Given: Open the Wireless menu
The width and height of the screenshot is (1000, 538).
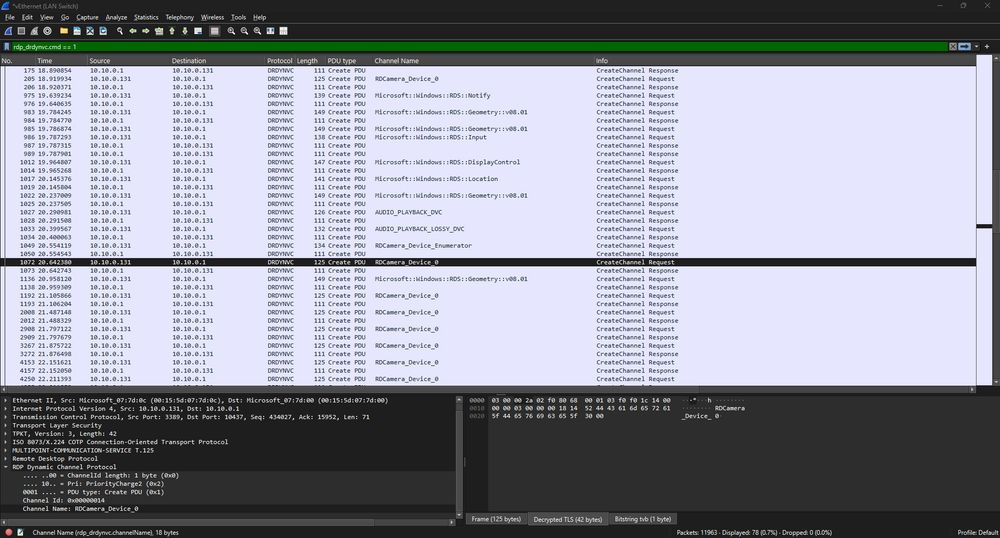Looking at the screenshot, I should pyautogui.click(x=212, y=17).
